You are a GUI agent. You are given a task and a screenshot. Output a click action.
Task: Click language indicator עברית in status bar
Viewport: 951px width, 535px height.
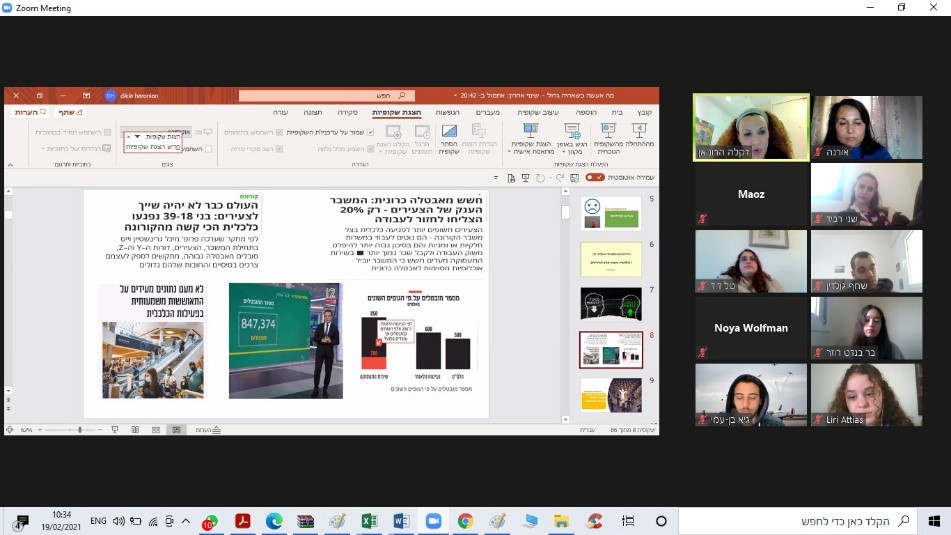[587, 429]
